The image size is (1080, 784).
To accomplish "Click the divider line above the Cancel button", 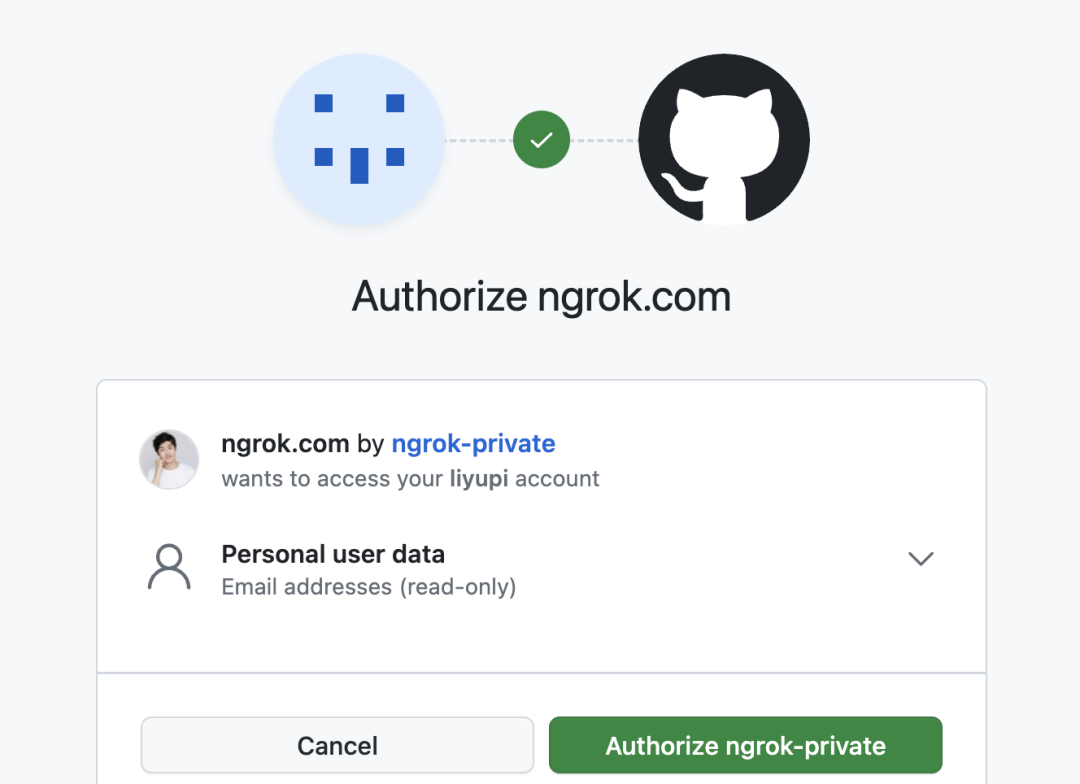I will click(x=541, y=673).
